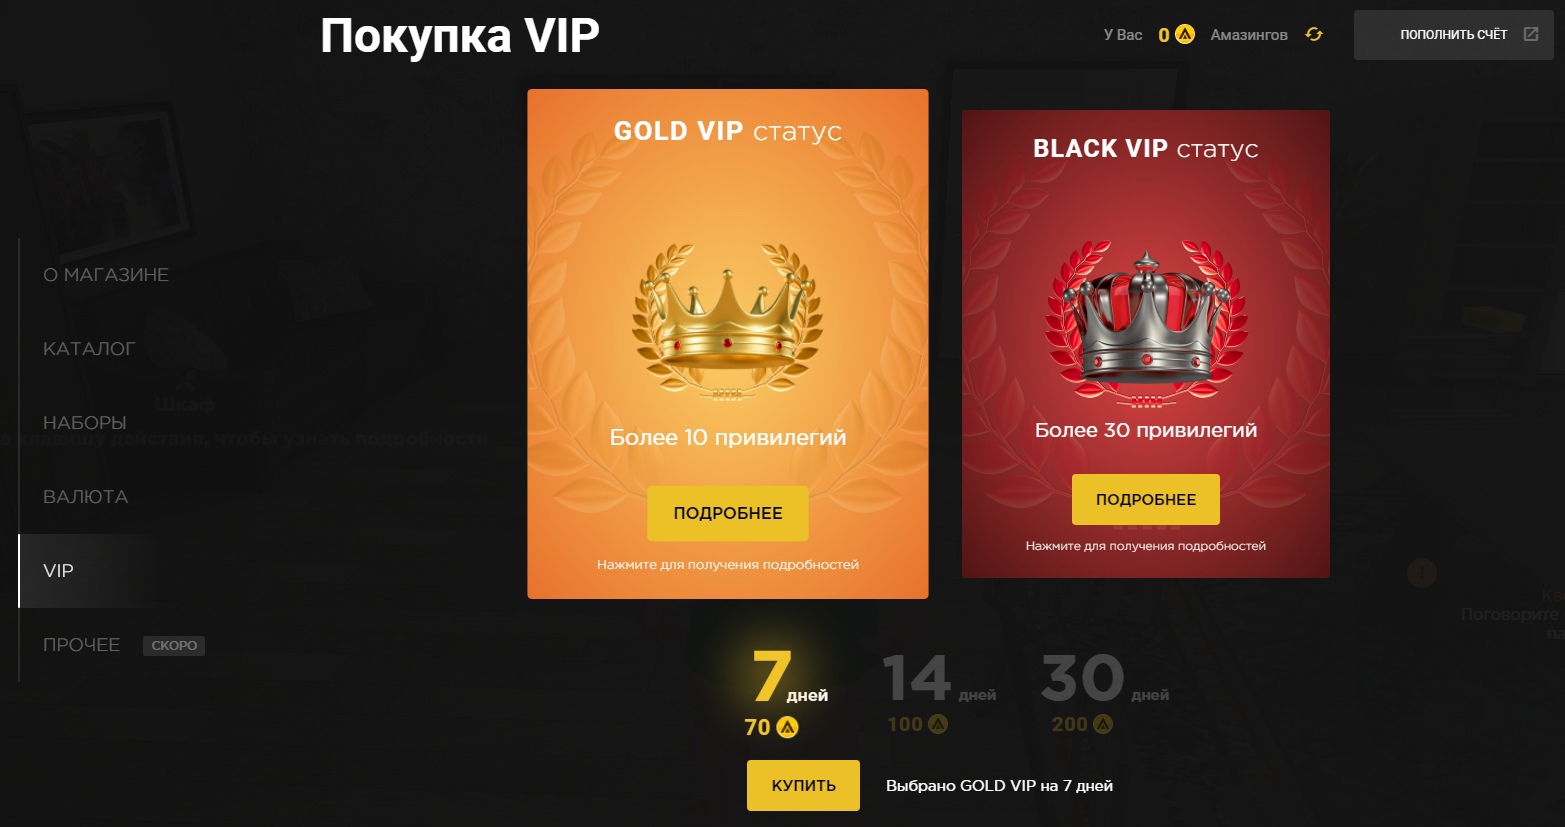Open the КАТАЛОГ sidebar section

click(89, 349)
